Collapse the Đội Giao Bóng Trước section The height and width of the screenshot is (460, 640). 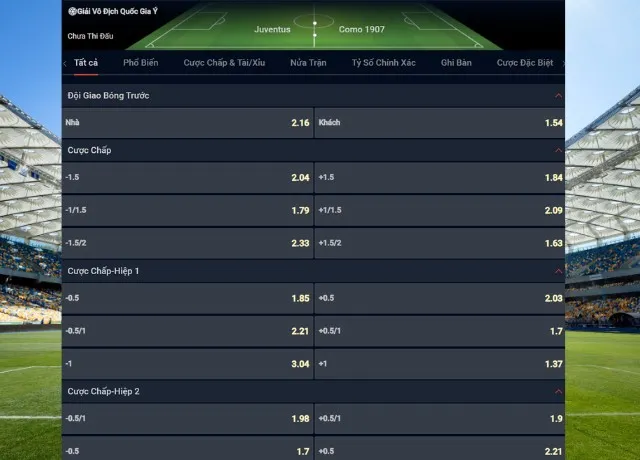(x=557, y=95)
